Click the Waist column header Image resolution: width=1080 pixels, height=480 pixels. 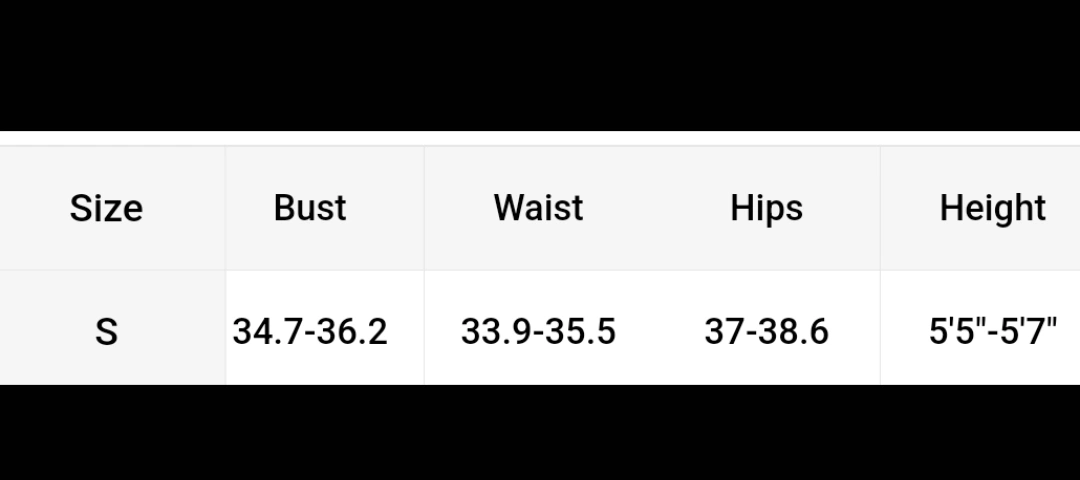(x=538, y=207)
